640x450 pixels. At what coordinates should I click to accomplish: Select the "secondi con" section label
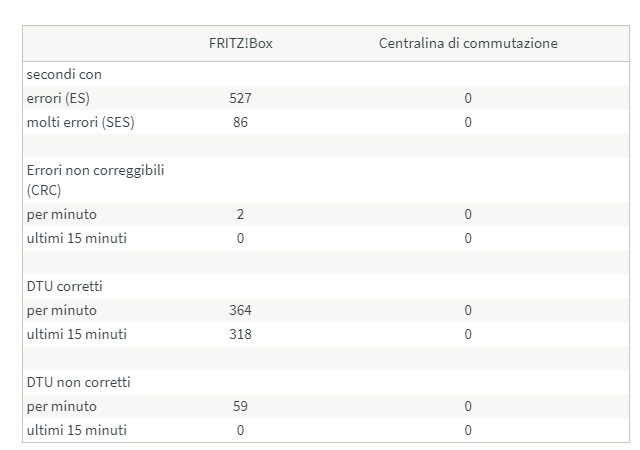coord(64,74)
